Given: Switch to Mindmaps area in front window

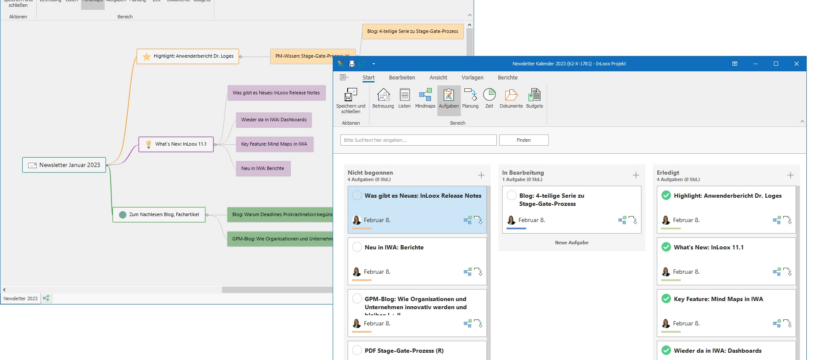Looking at the screenshot, I should [x=425, y=98].
